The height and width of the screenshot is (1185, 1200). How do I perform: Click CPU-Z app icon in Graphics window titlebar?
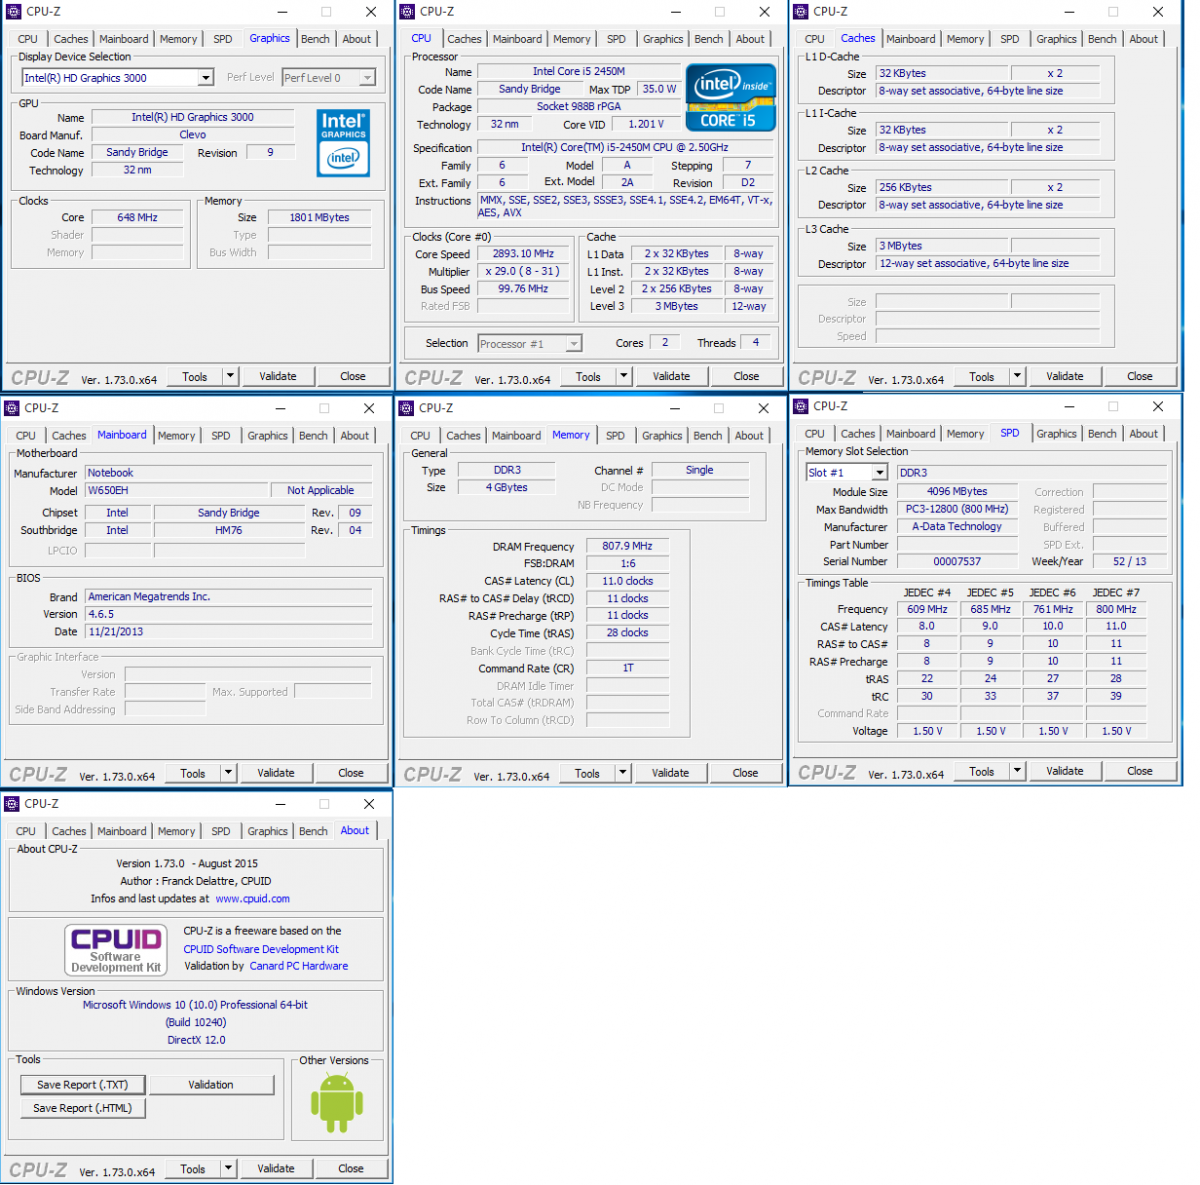[14, 12]
